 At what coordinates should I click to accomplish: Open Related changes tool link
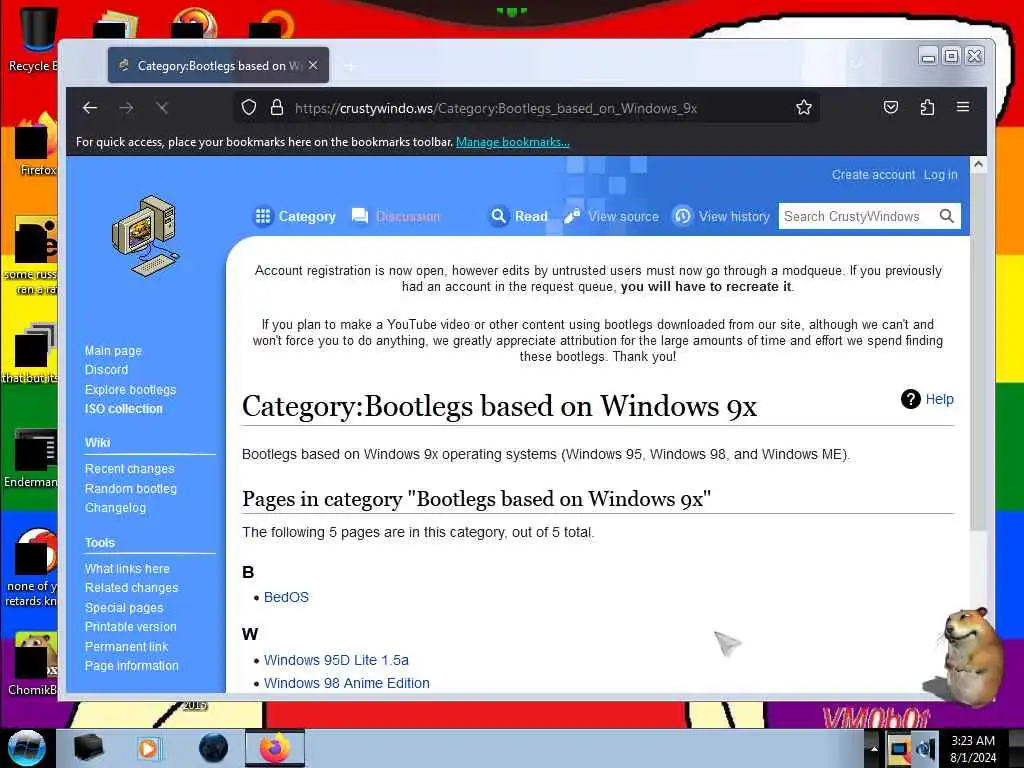131,588
